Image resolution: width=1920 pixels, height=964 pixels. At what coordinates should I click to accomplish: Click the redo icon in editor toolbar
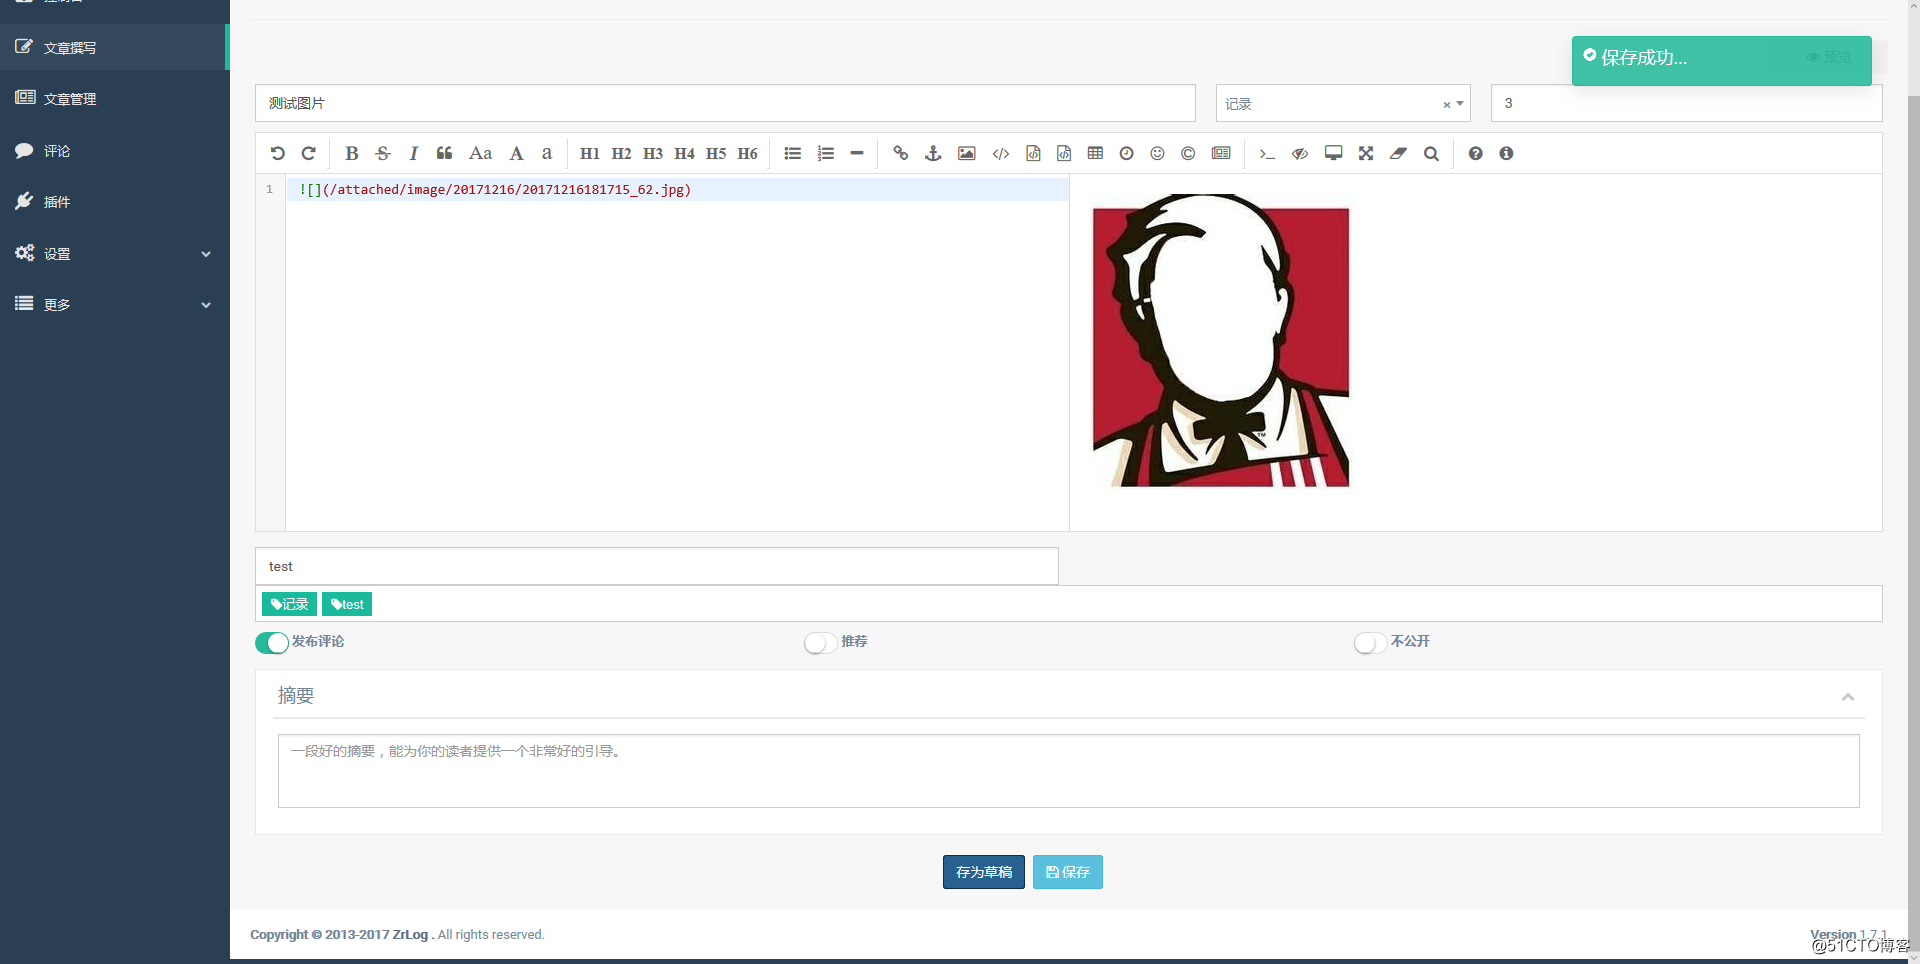click(x=309, y=153)
